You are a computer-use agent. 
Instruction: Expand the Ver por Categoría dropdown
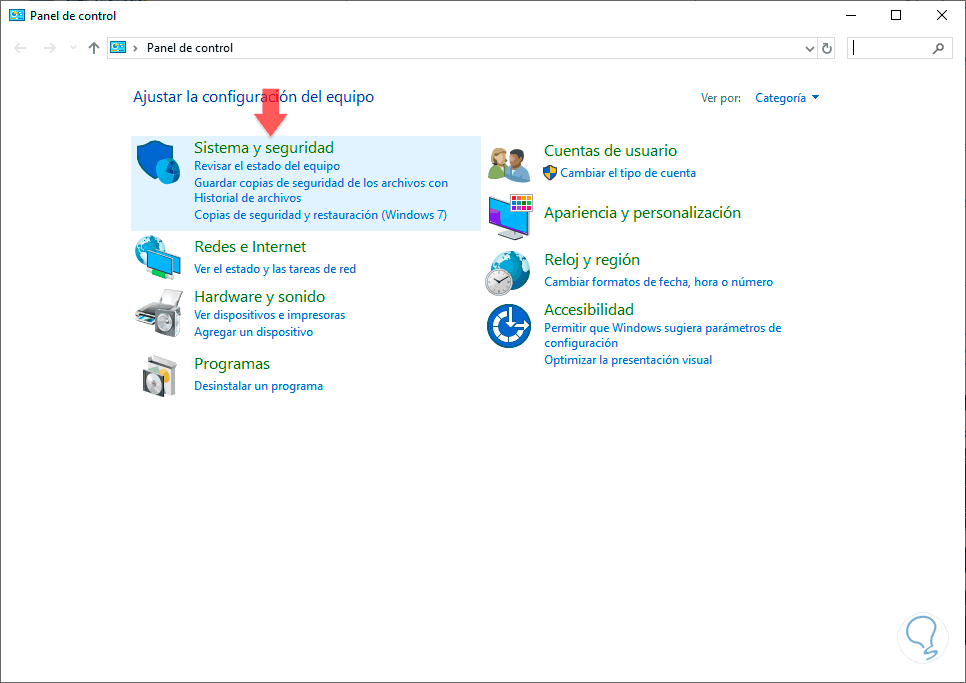tap(787, 98)
